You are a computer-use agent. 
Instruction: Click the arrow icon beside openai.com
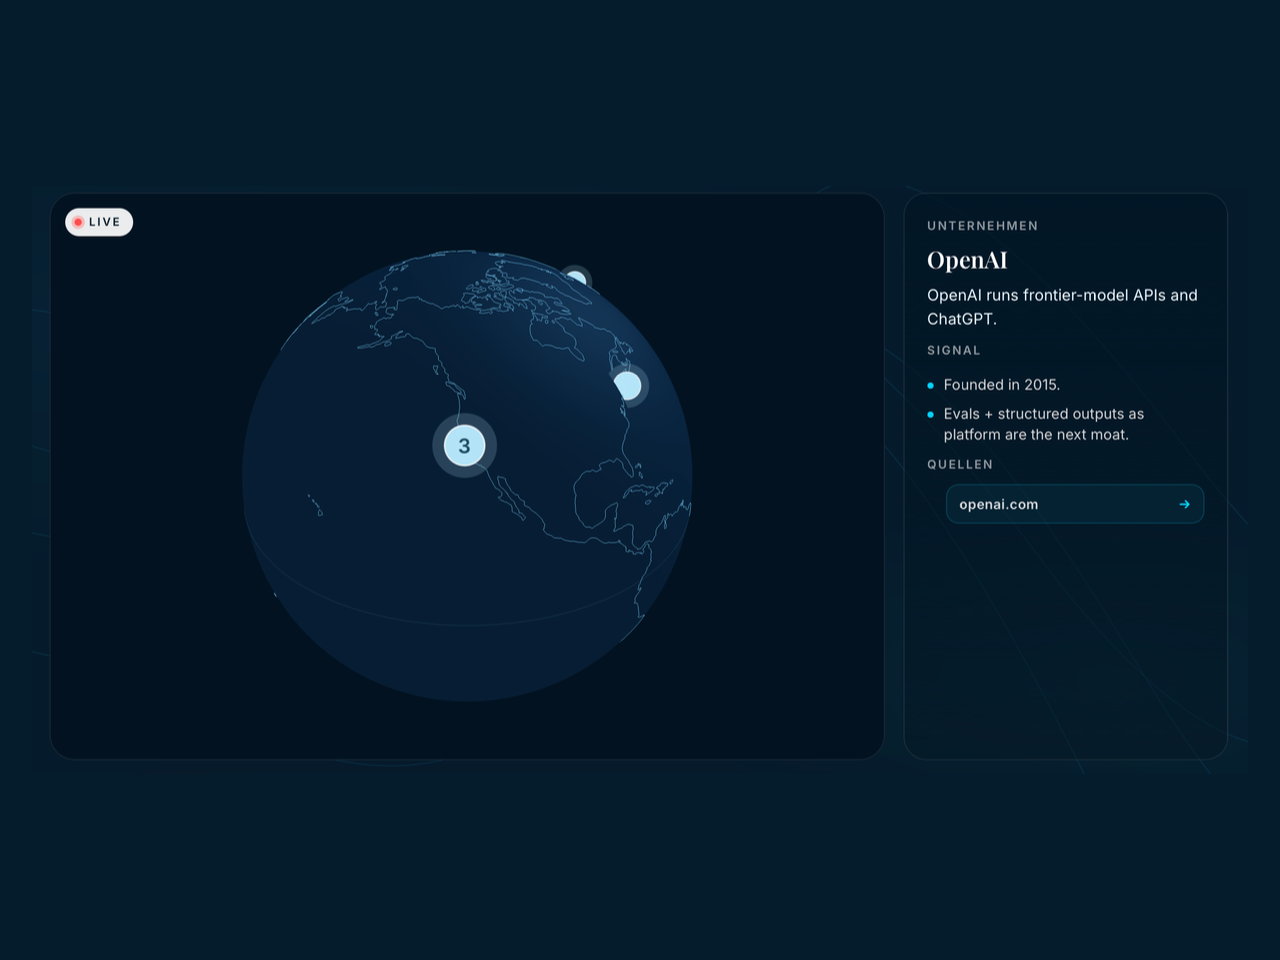(1184, 504)
